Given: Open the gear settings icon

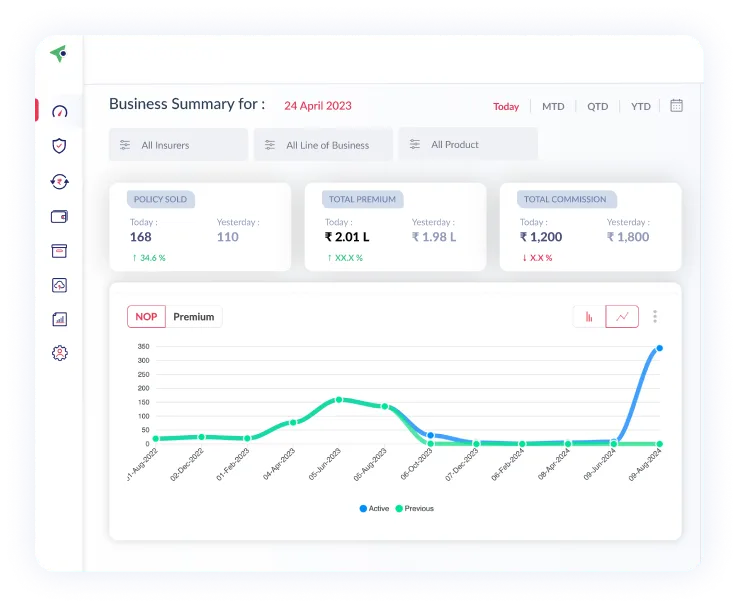Looking at the screenshot, I should (x=60, y=353).
